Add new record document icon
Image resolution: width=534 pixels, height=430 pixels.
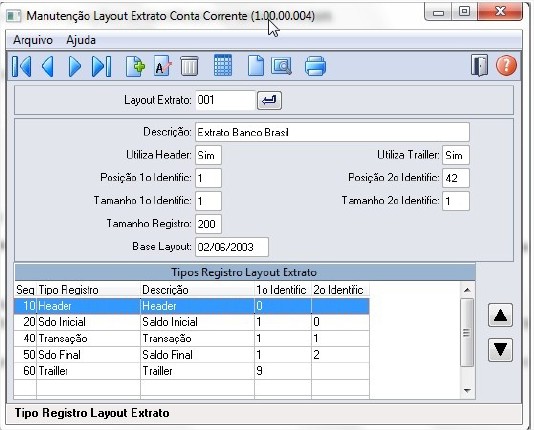click(x=135, y=66)
